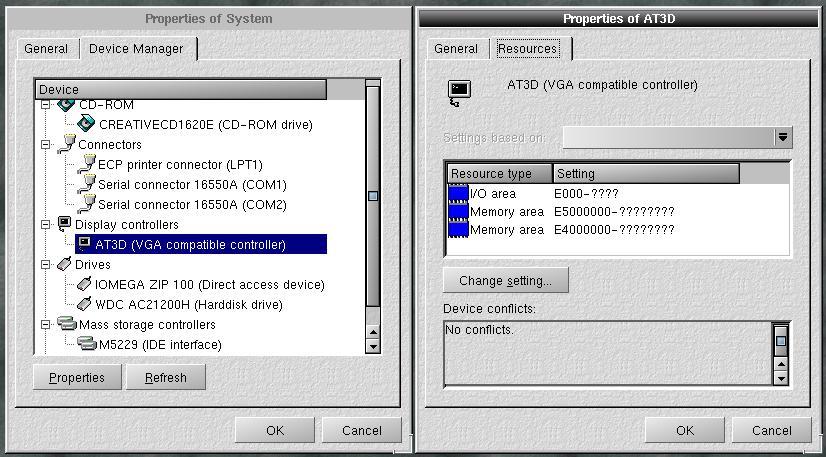
Task: Click the Resource type column header
Action: coord(499,173)
